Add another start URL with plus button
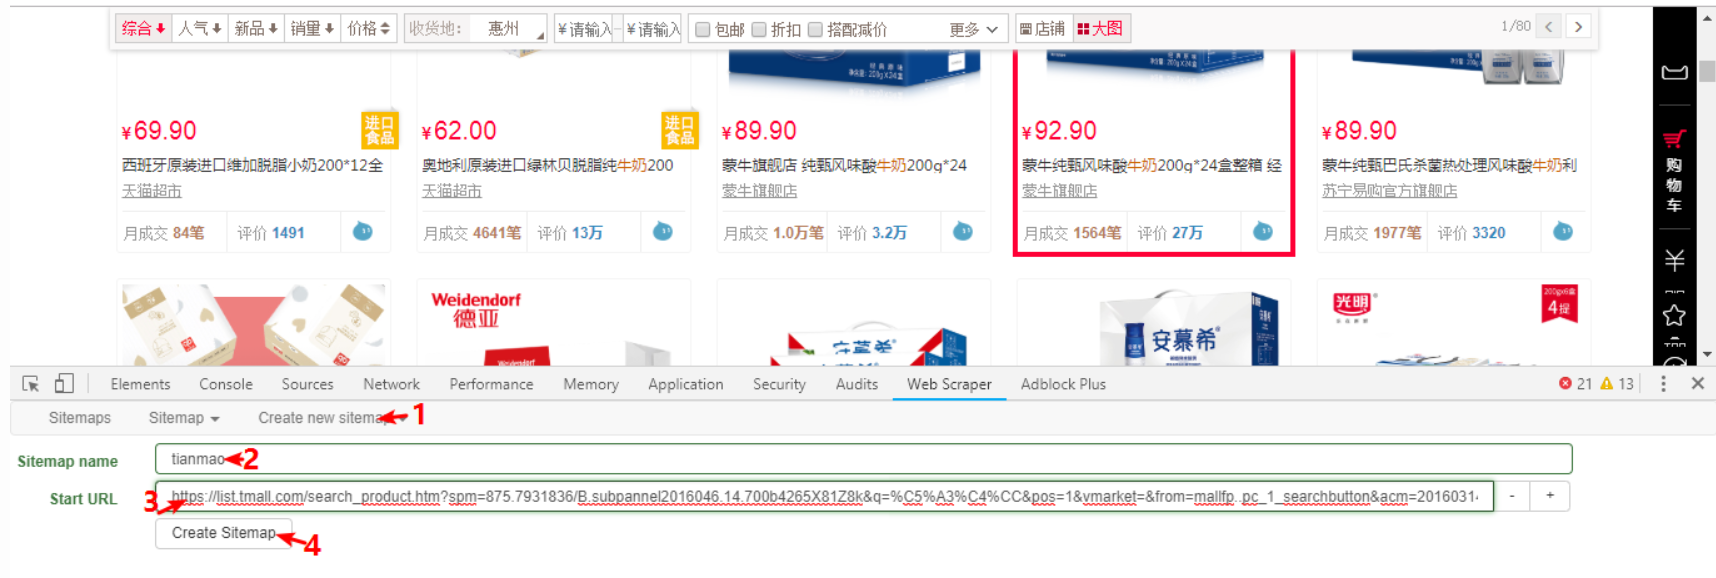Viewport: 1716px width, 578px height. click(x=1550, y=496)
